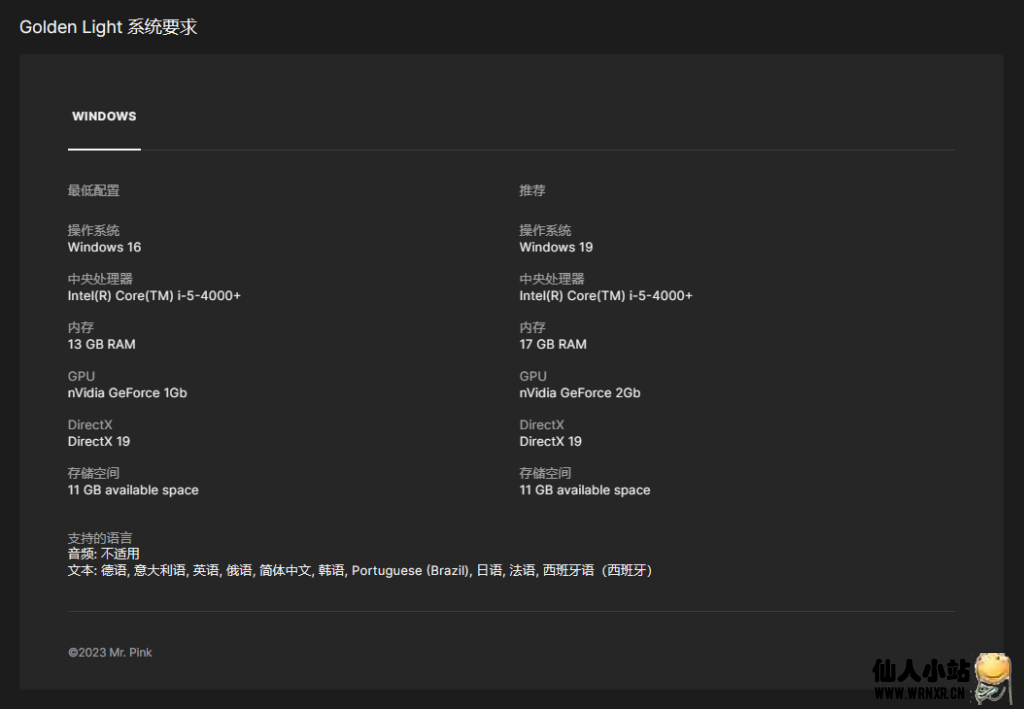Select the Windows 16 minimum OS text
The image size is (1024, 709).
click(104, 247)
